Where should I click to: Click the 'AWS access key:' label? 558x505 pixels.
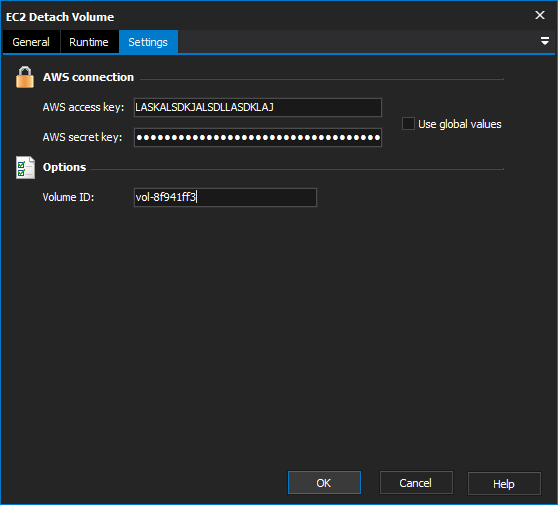83,107
